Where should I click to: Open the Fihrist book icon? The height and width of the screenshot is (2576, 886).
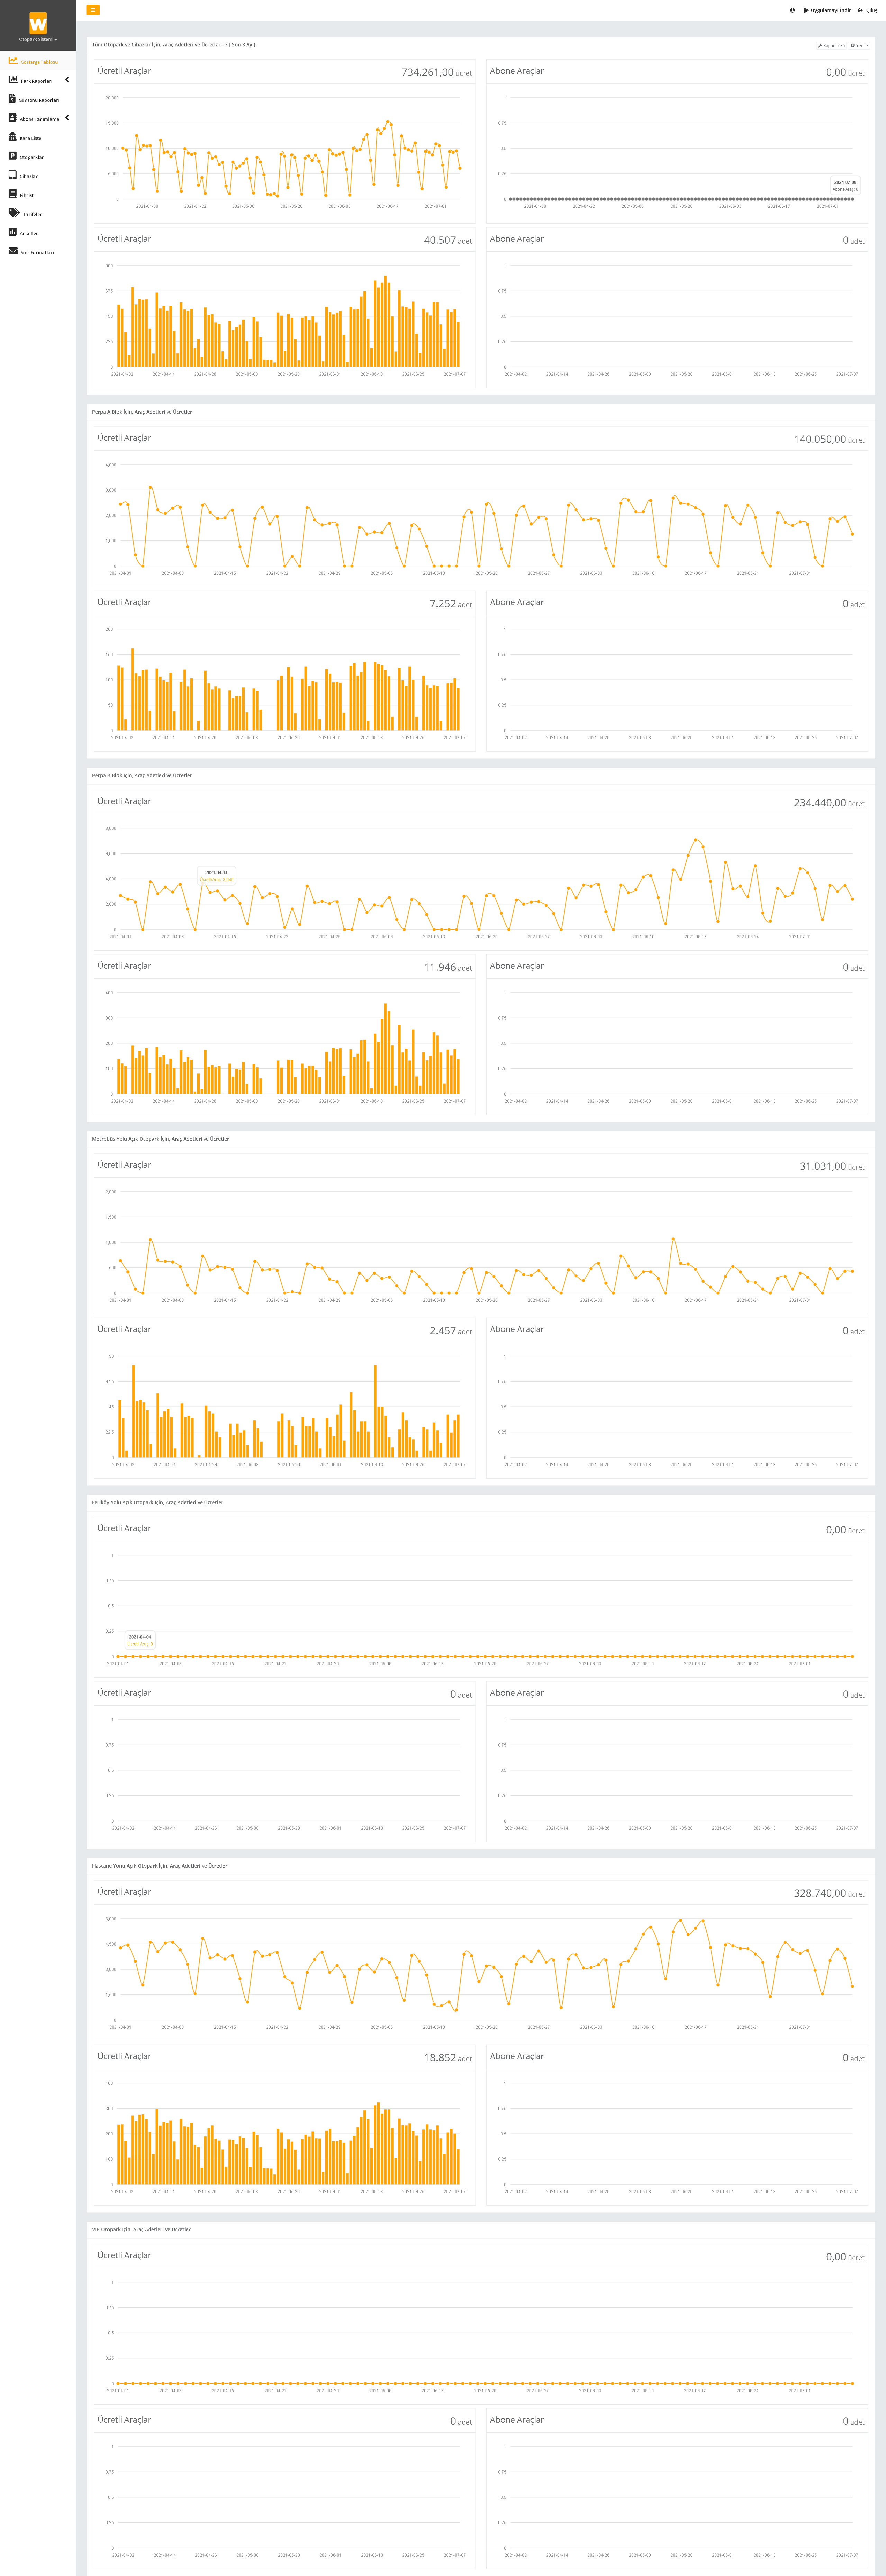tap(13, 194)
